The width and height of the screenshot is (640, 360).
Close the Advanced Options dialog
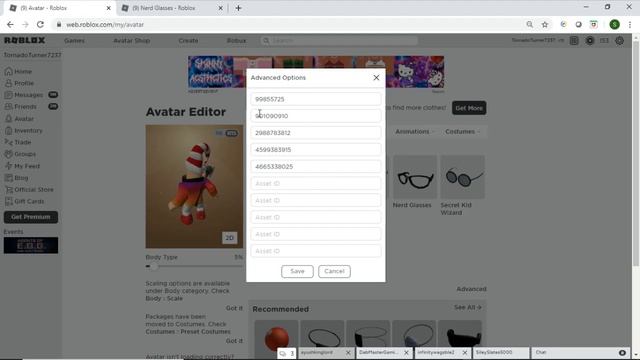376,78
